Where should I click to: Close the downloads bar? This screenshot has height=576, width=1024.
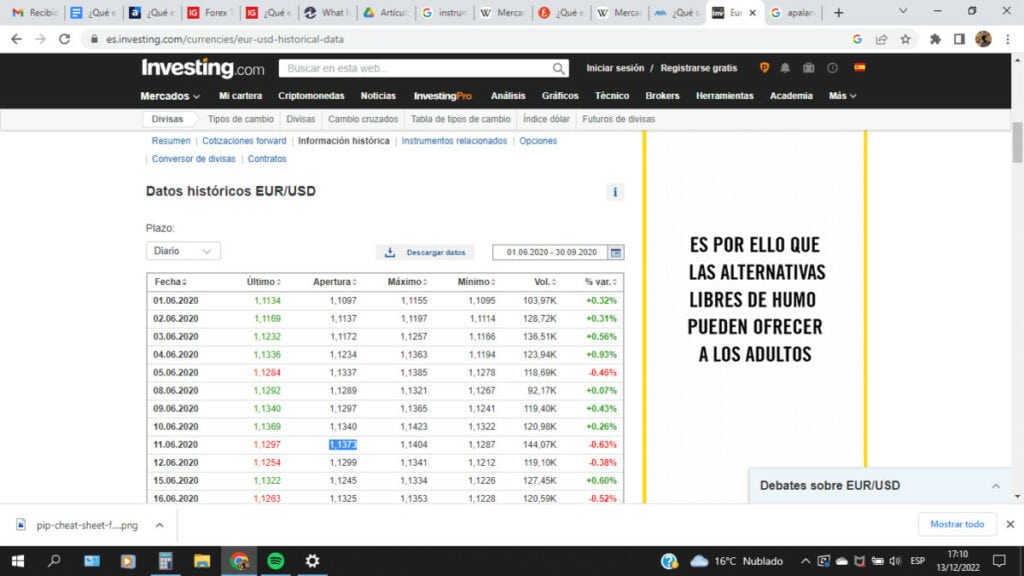coord(1010,524)
